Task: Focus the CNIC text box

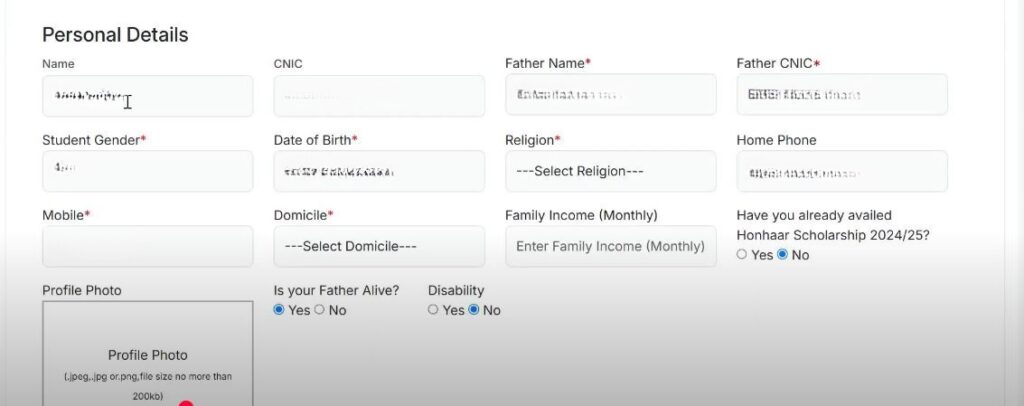Action: [379, 96]
